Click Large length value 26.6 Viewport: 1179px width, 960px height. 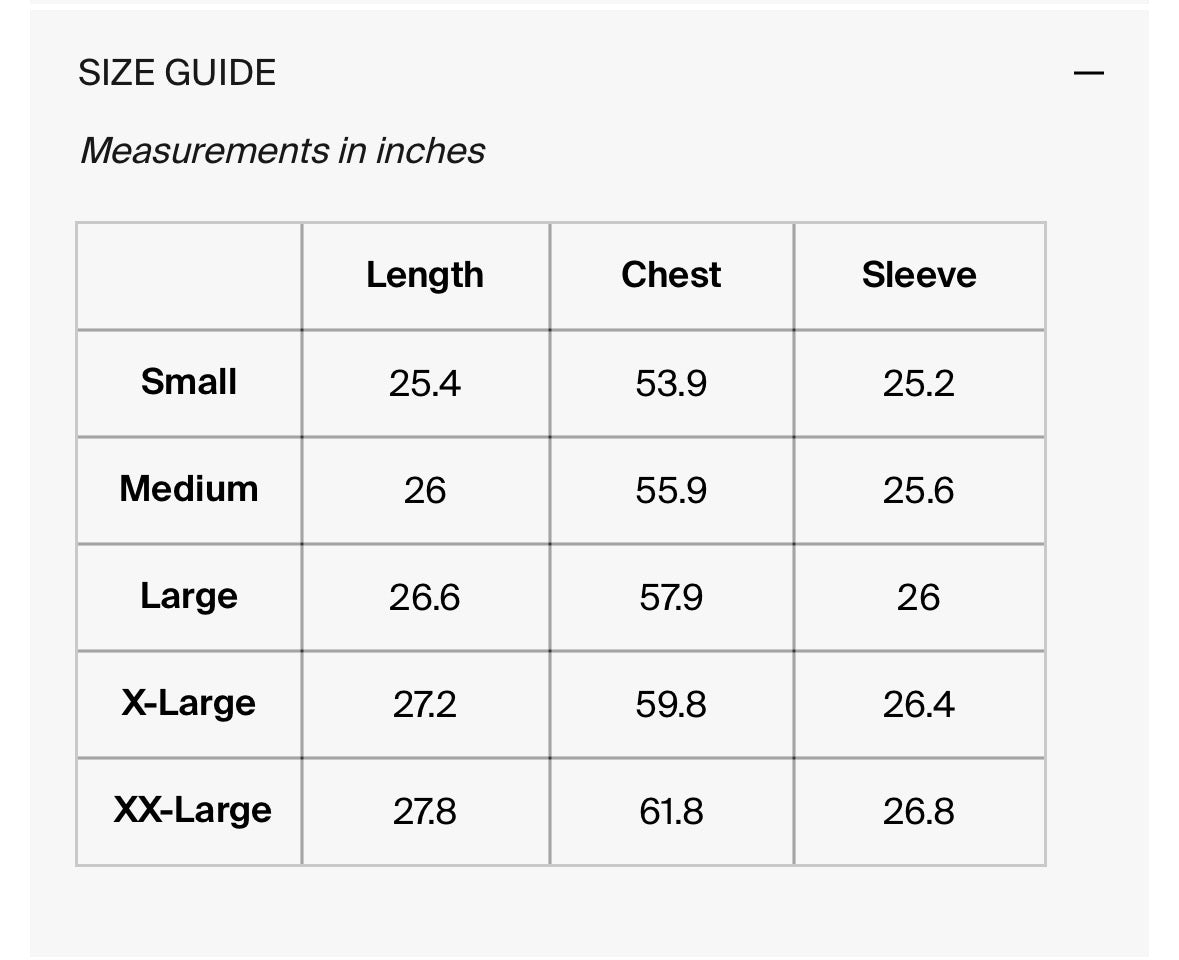tap(425, 598)
